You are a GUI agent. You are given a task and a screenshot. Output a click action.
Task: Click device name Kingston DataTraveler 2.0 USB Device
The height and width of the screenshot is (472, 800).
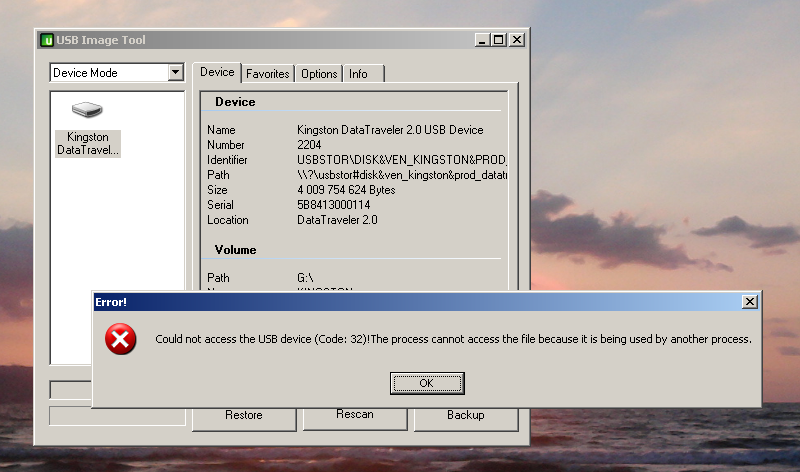[x=390, y=130]
